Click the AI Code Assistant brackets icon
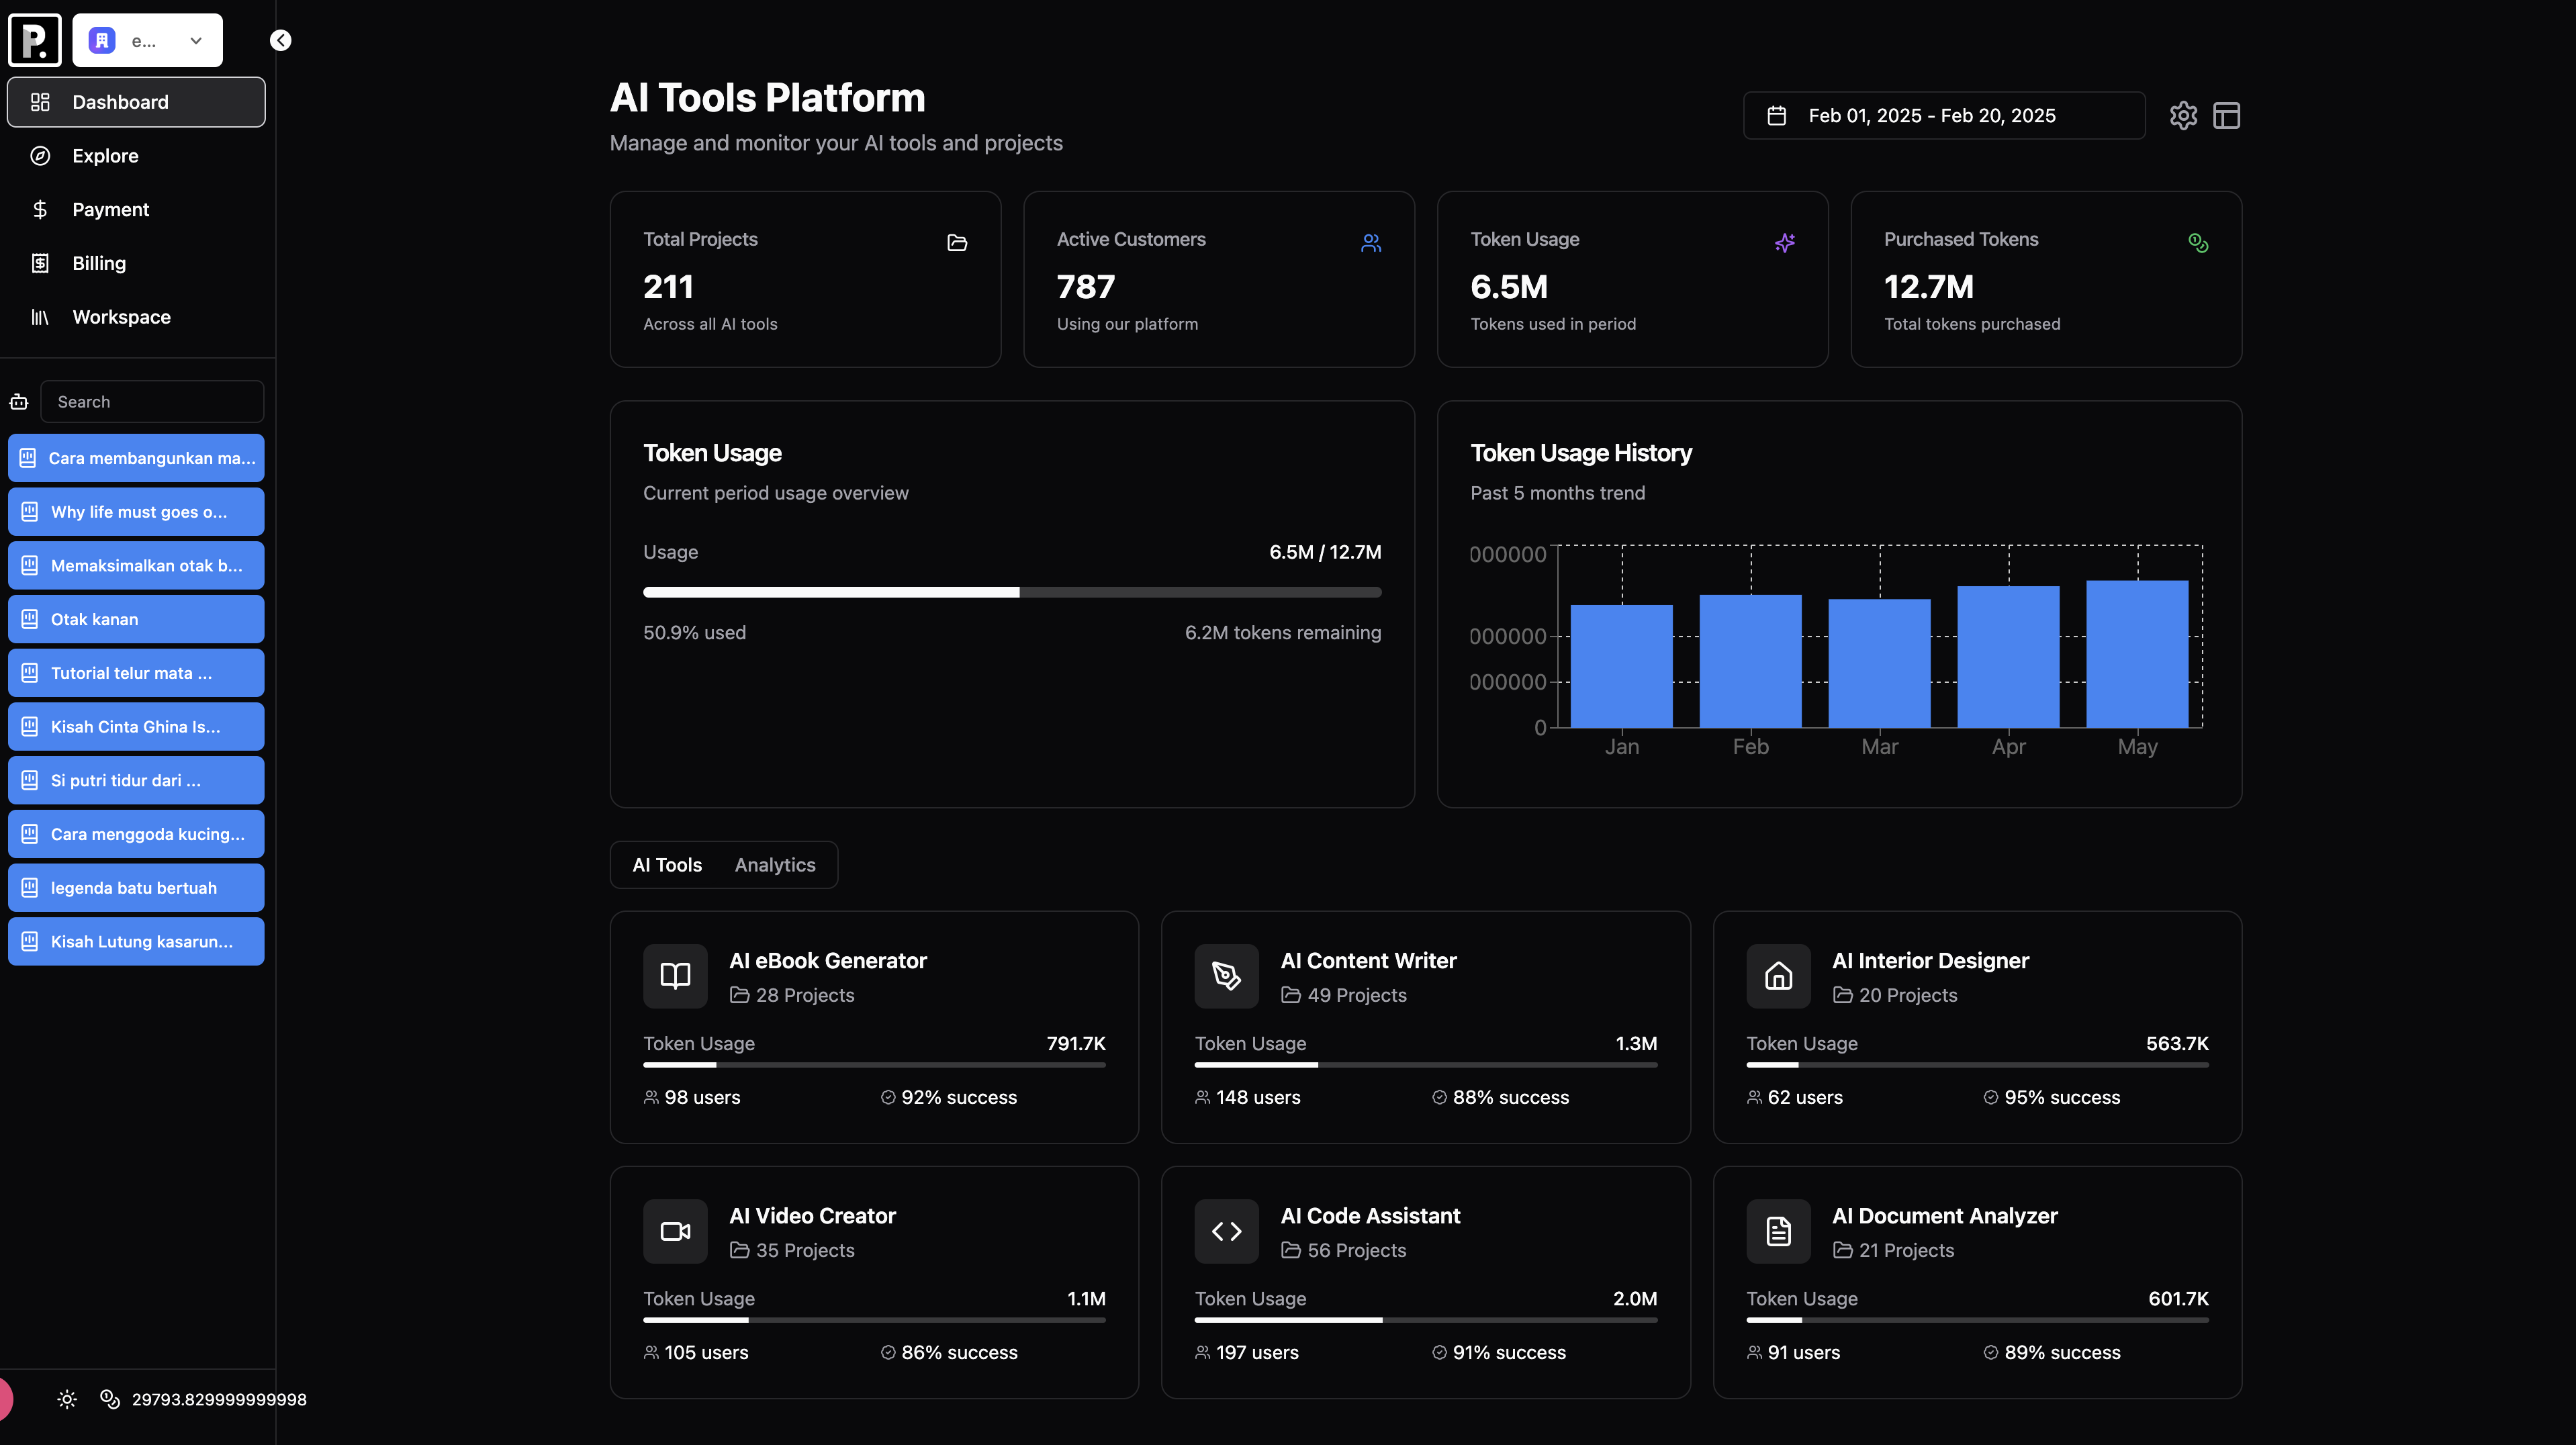The width and height of the screenshot is (2576, 1445). [1226, 1231]
